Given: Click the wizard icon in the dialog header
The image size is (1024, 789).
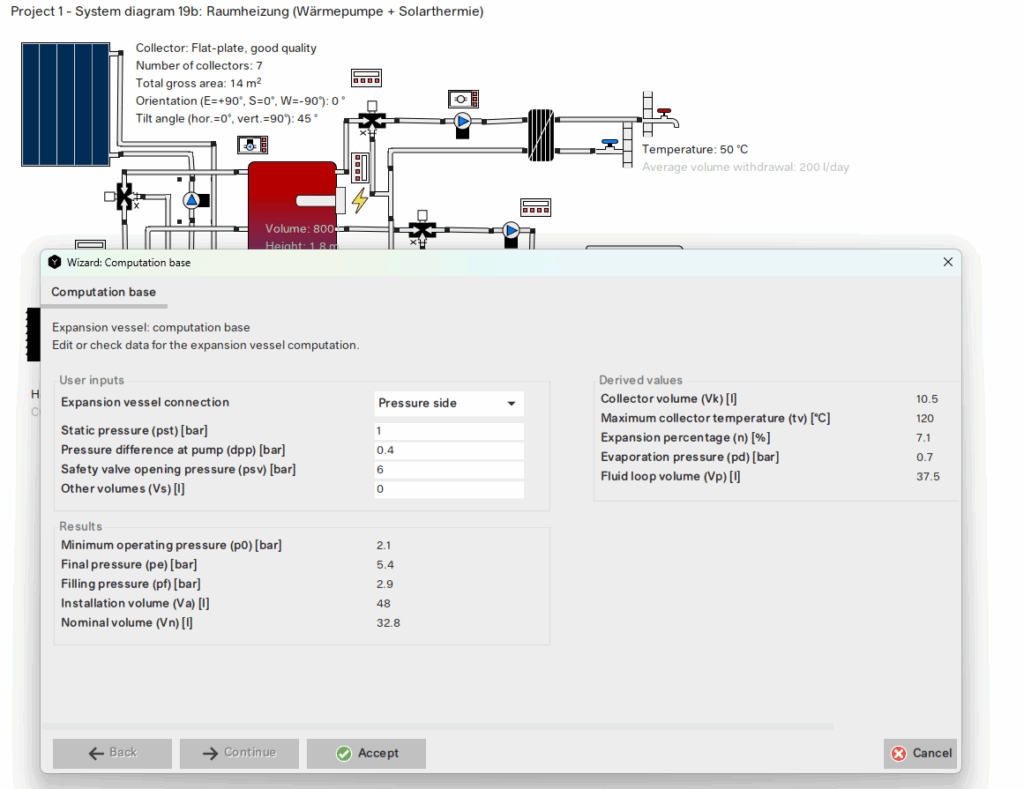Looking at the screenshot, I should 54,262.
